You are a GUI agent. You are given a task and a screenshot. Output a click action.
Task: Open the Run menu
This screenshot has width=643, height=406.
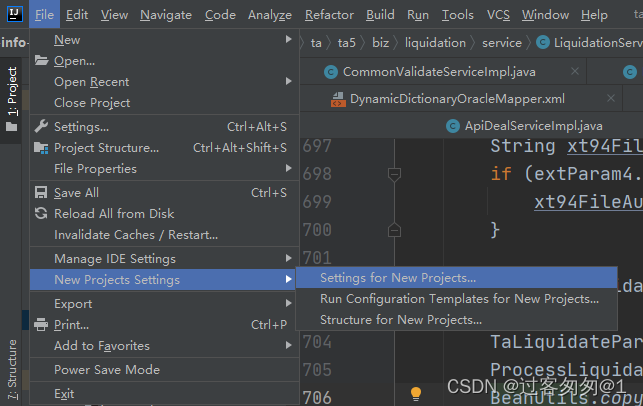tap(418, 15)
